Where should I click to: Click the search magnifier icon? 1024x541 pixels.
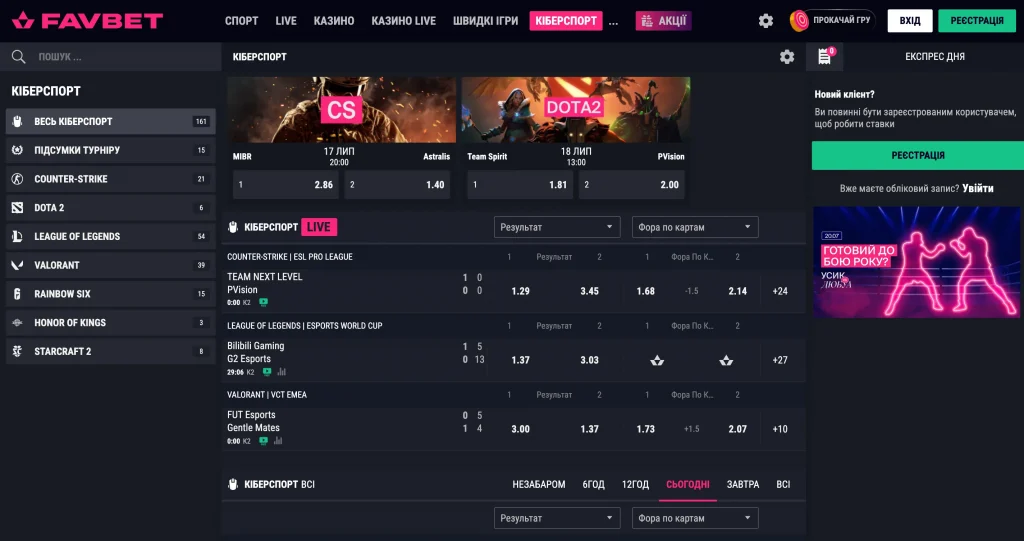click(x=18, y=57)
